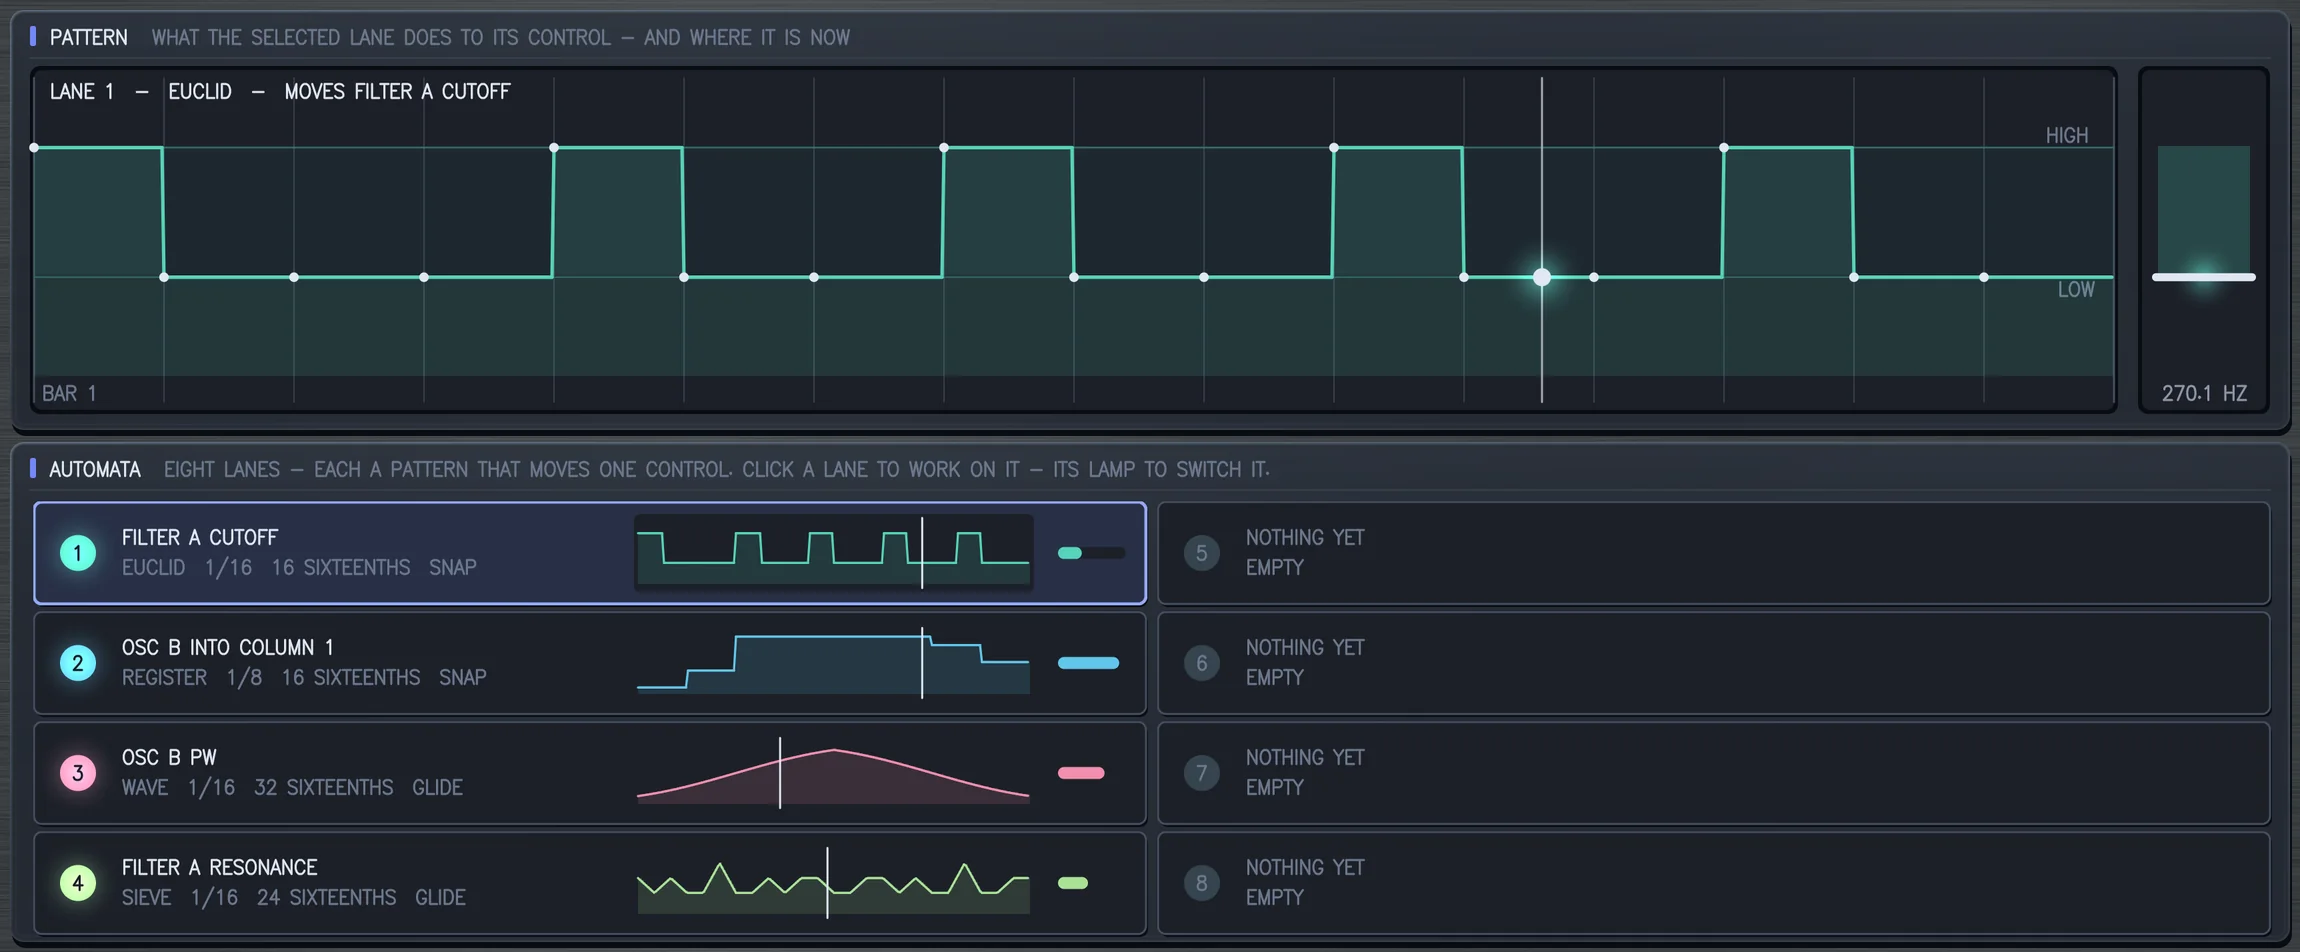Turn on the lane 6 lamp
The image size is (2300, 952).
click(x=1202, y=663)
